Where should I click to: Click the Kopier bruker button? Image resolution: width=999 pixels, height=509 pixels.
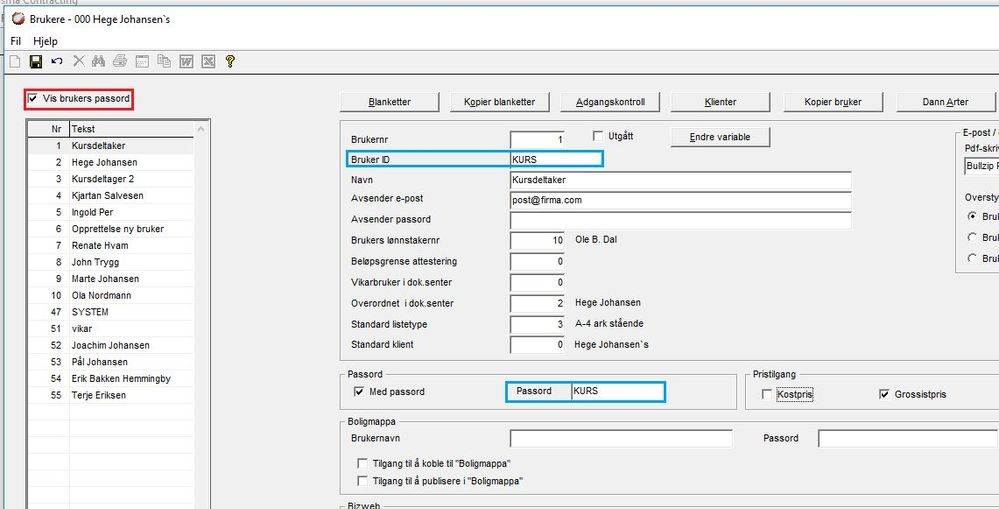pyautogui.click(x=833, y=102)
